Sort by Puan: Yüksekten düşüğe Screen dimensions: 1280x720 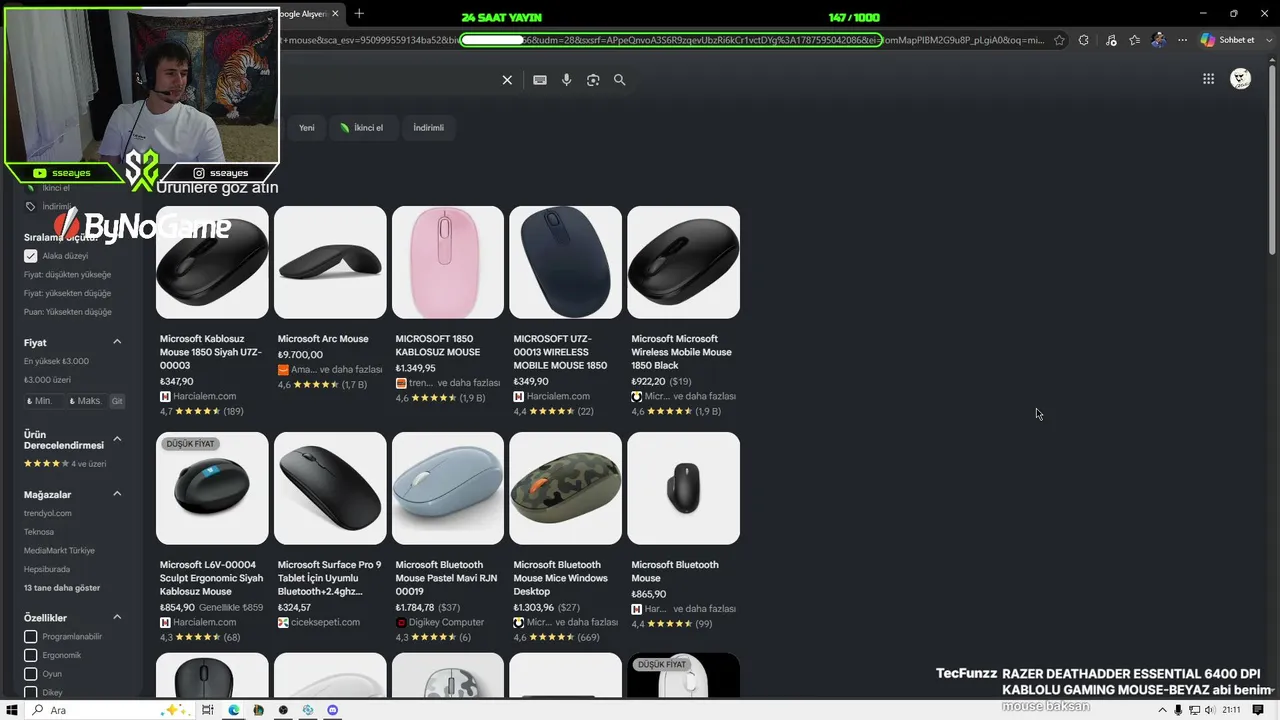pos(68,312)
